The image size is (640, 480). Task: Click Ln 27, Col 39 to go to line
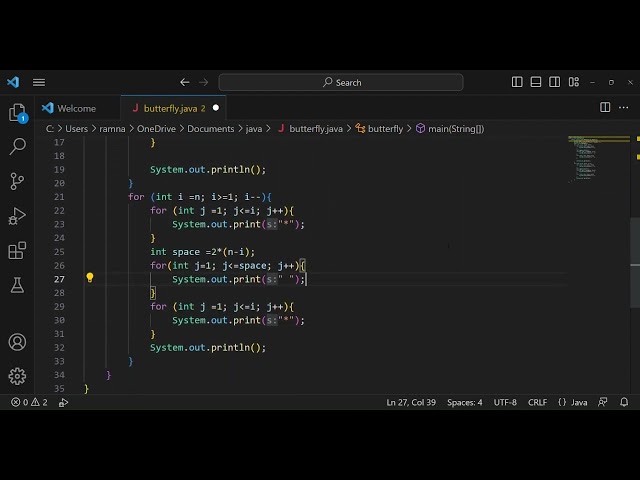[411, 402]
